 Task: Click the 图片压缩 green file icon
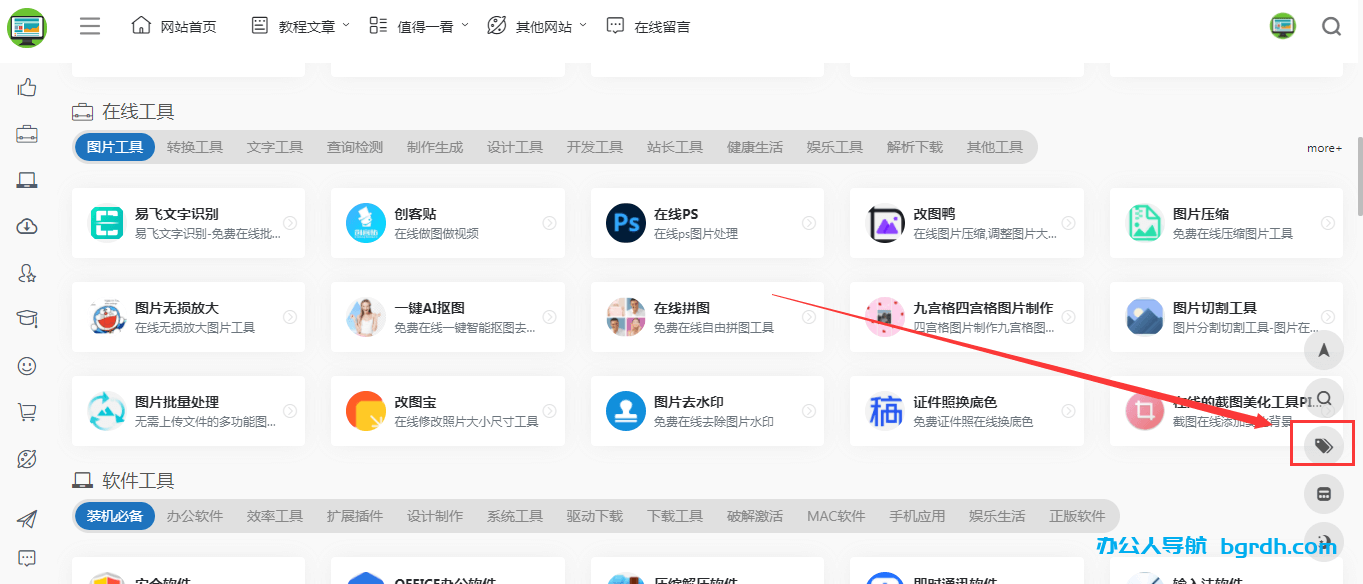coord(1145,222)
